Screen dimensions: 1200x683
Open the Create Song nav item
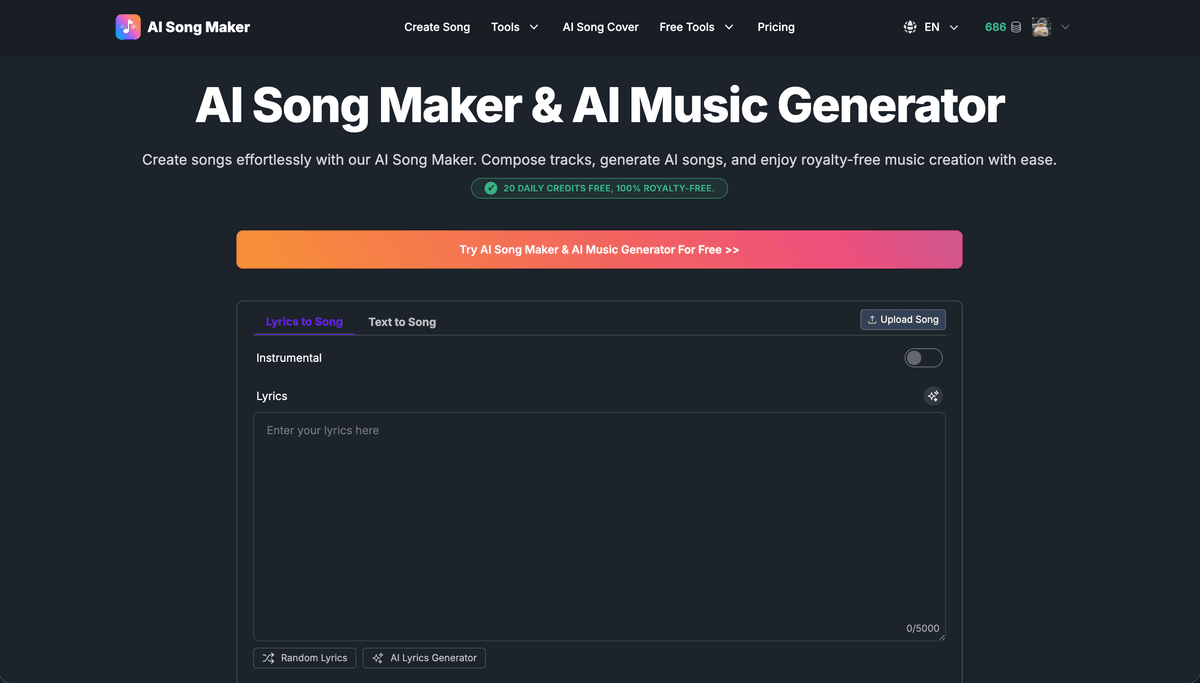[437, 27]
